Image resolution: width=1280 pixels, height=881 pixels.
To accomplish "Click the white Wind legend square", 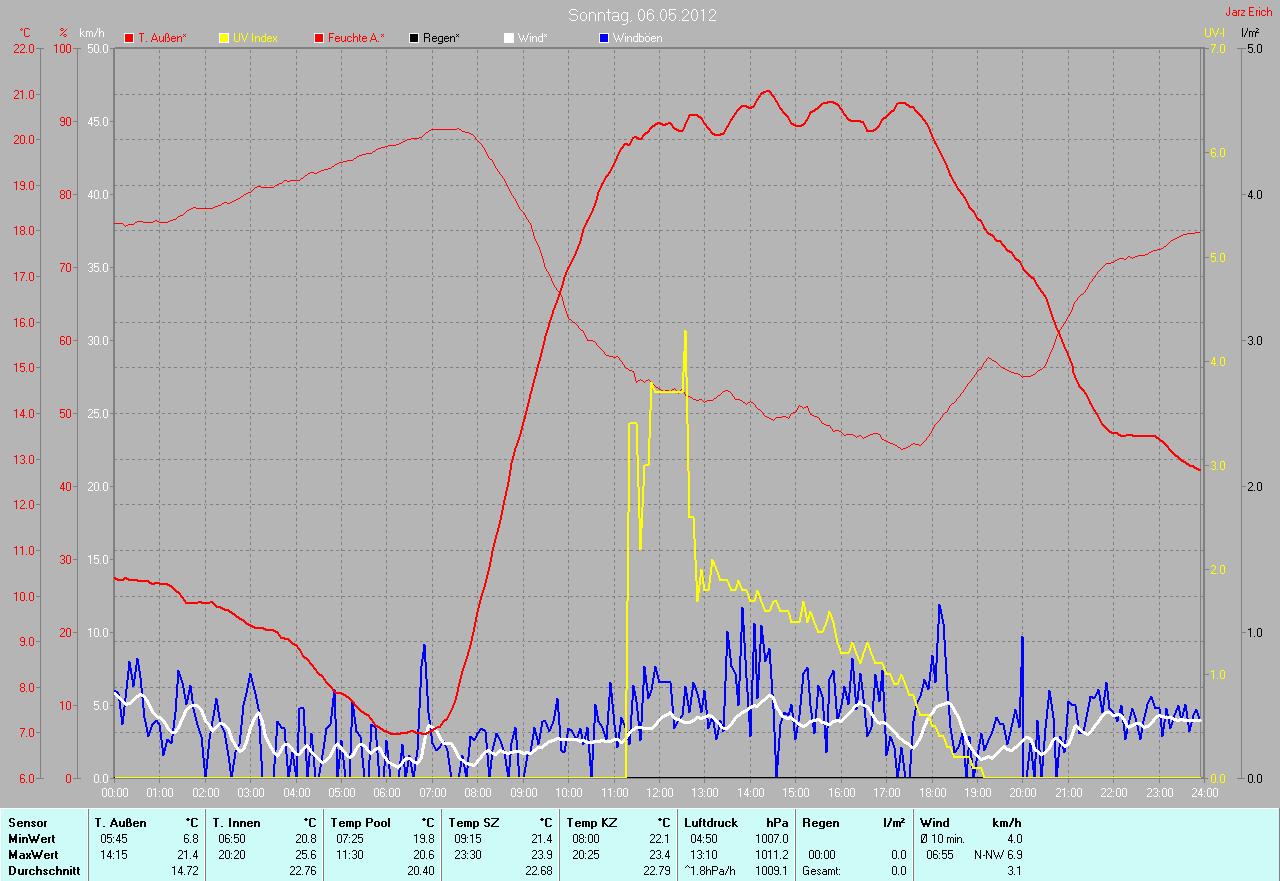I will [x=509, y=38].
